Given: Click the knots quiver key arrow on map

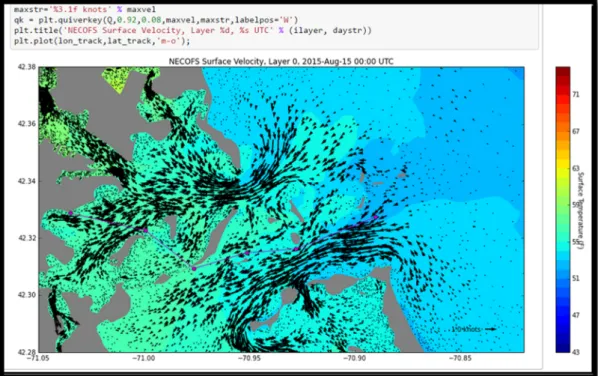Looking at the screenshot, I should click(x=490, y=329).
